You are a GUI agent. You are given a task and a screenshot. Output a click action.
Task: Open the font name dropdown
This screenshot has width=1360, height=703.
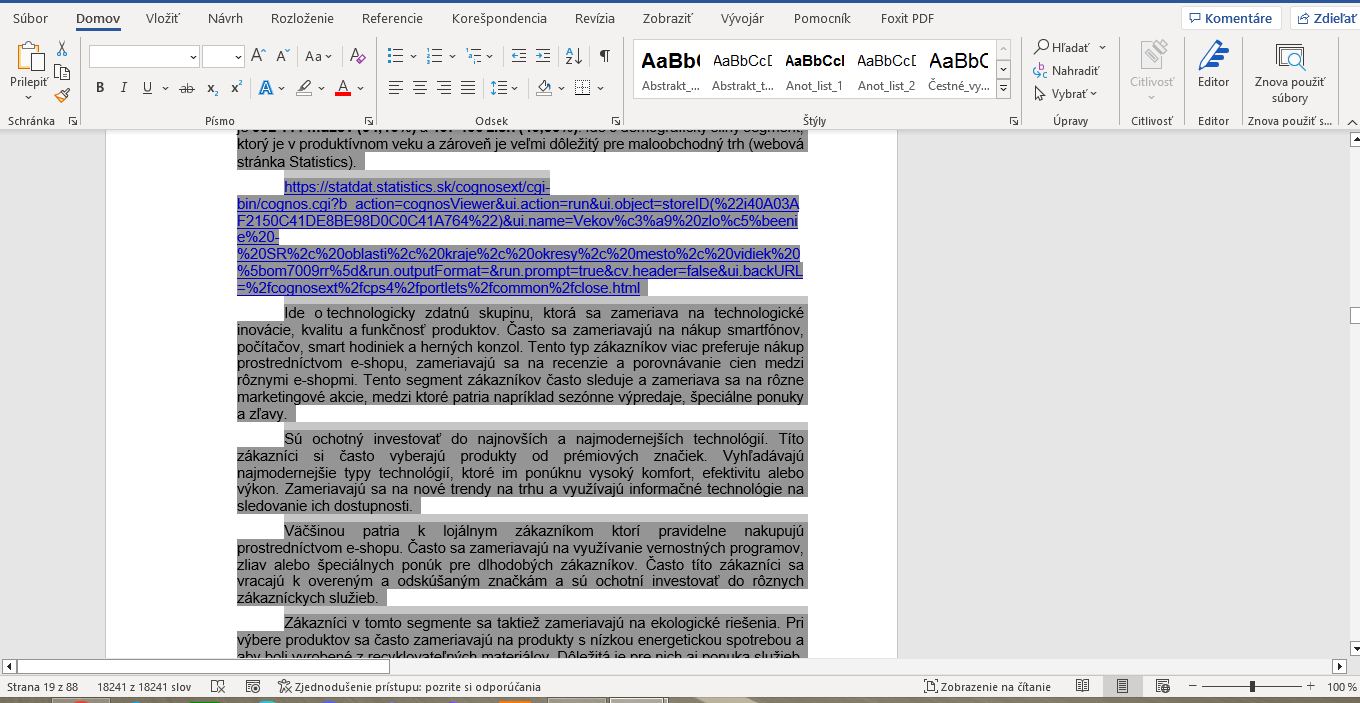tap(193, 57)
